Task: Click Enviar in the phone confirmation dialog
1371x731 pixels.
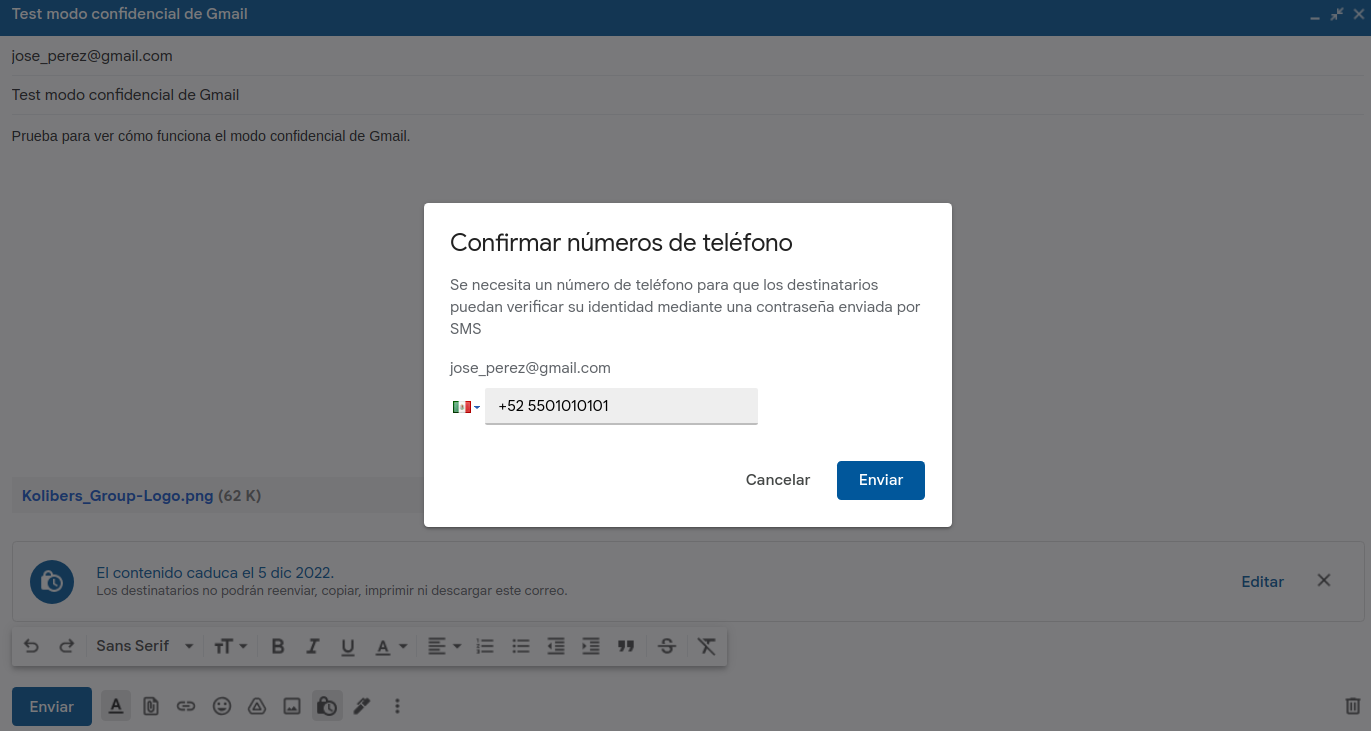Action: coord(881,480)
